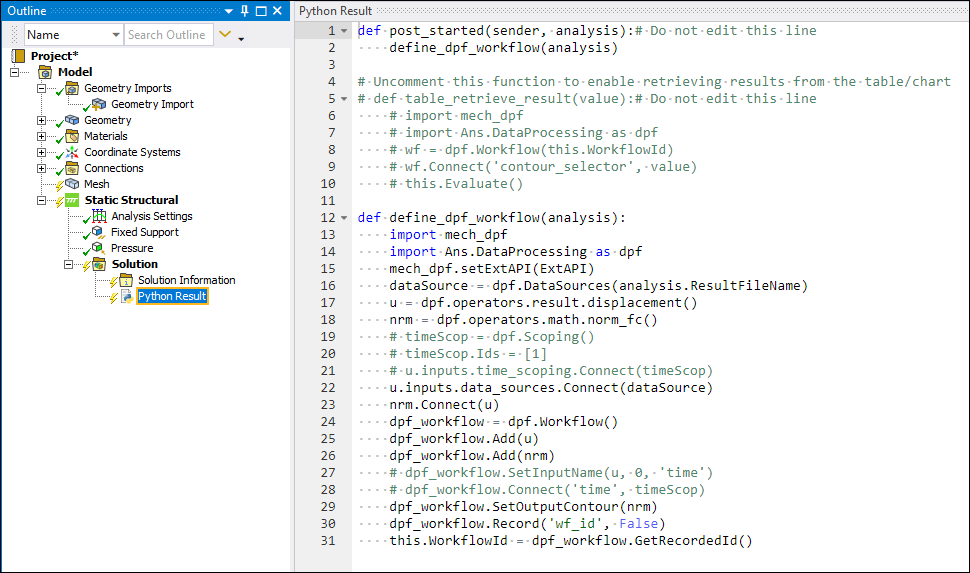970x573 pixels.
Task: Click the Python Result script icon
Action: coord(127,296)
